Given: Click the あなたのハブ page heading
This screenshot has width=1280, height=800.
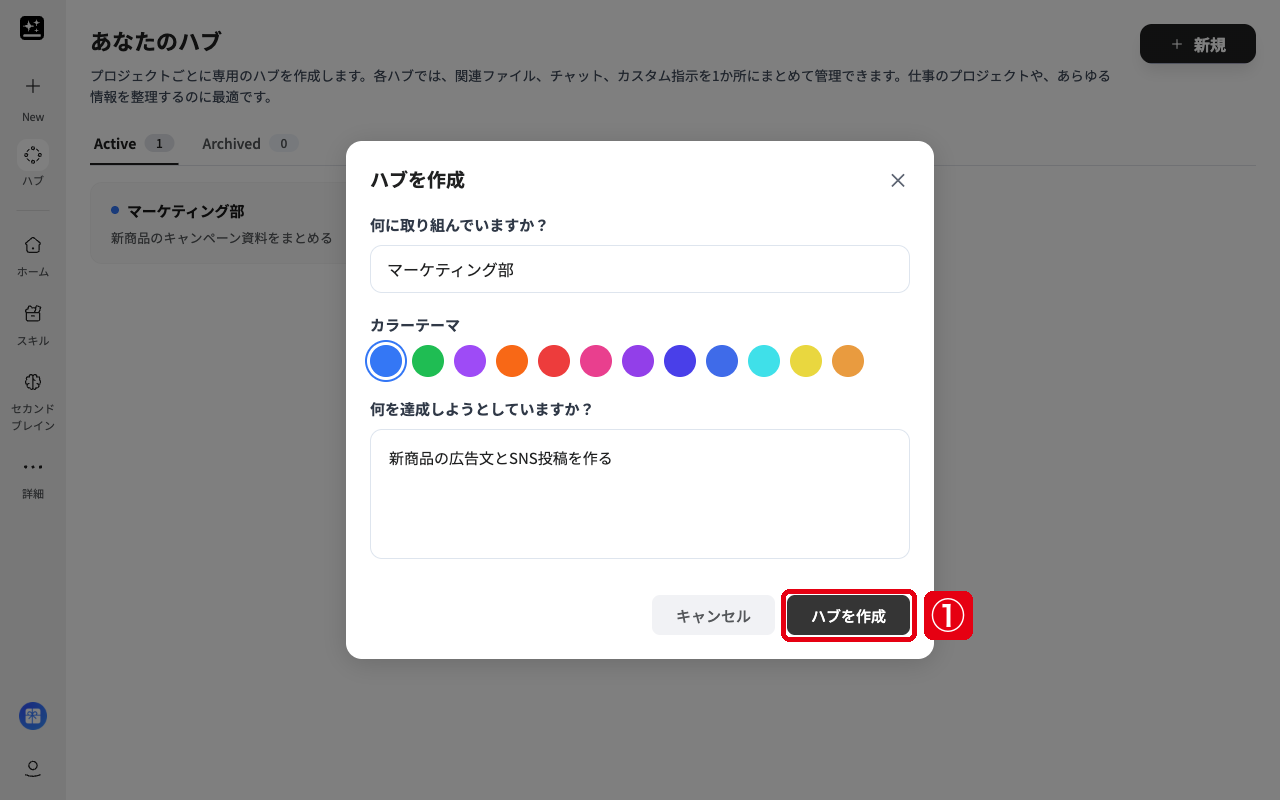Looking at the screenshot, I should coord(156,41).
